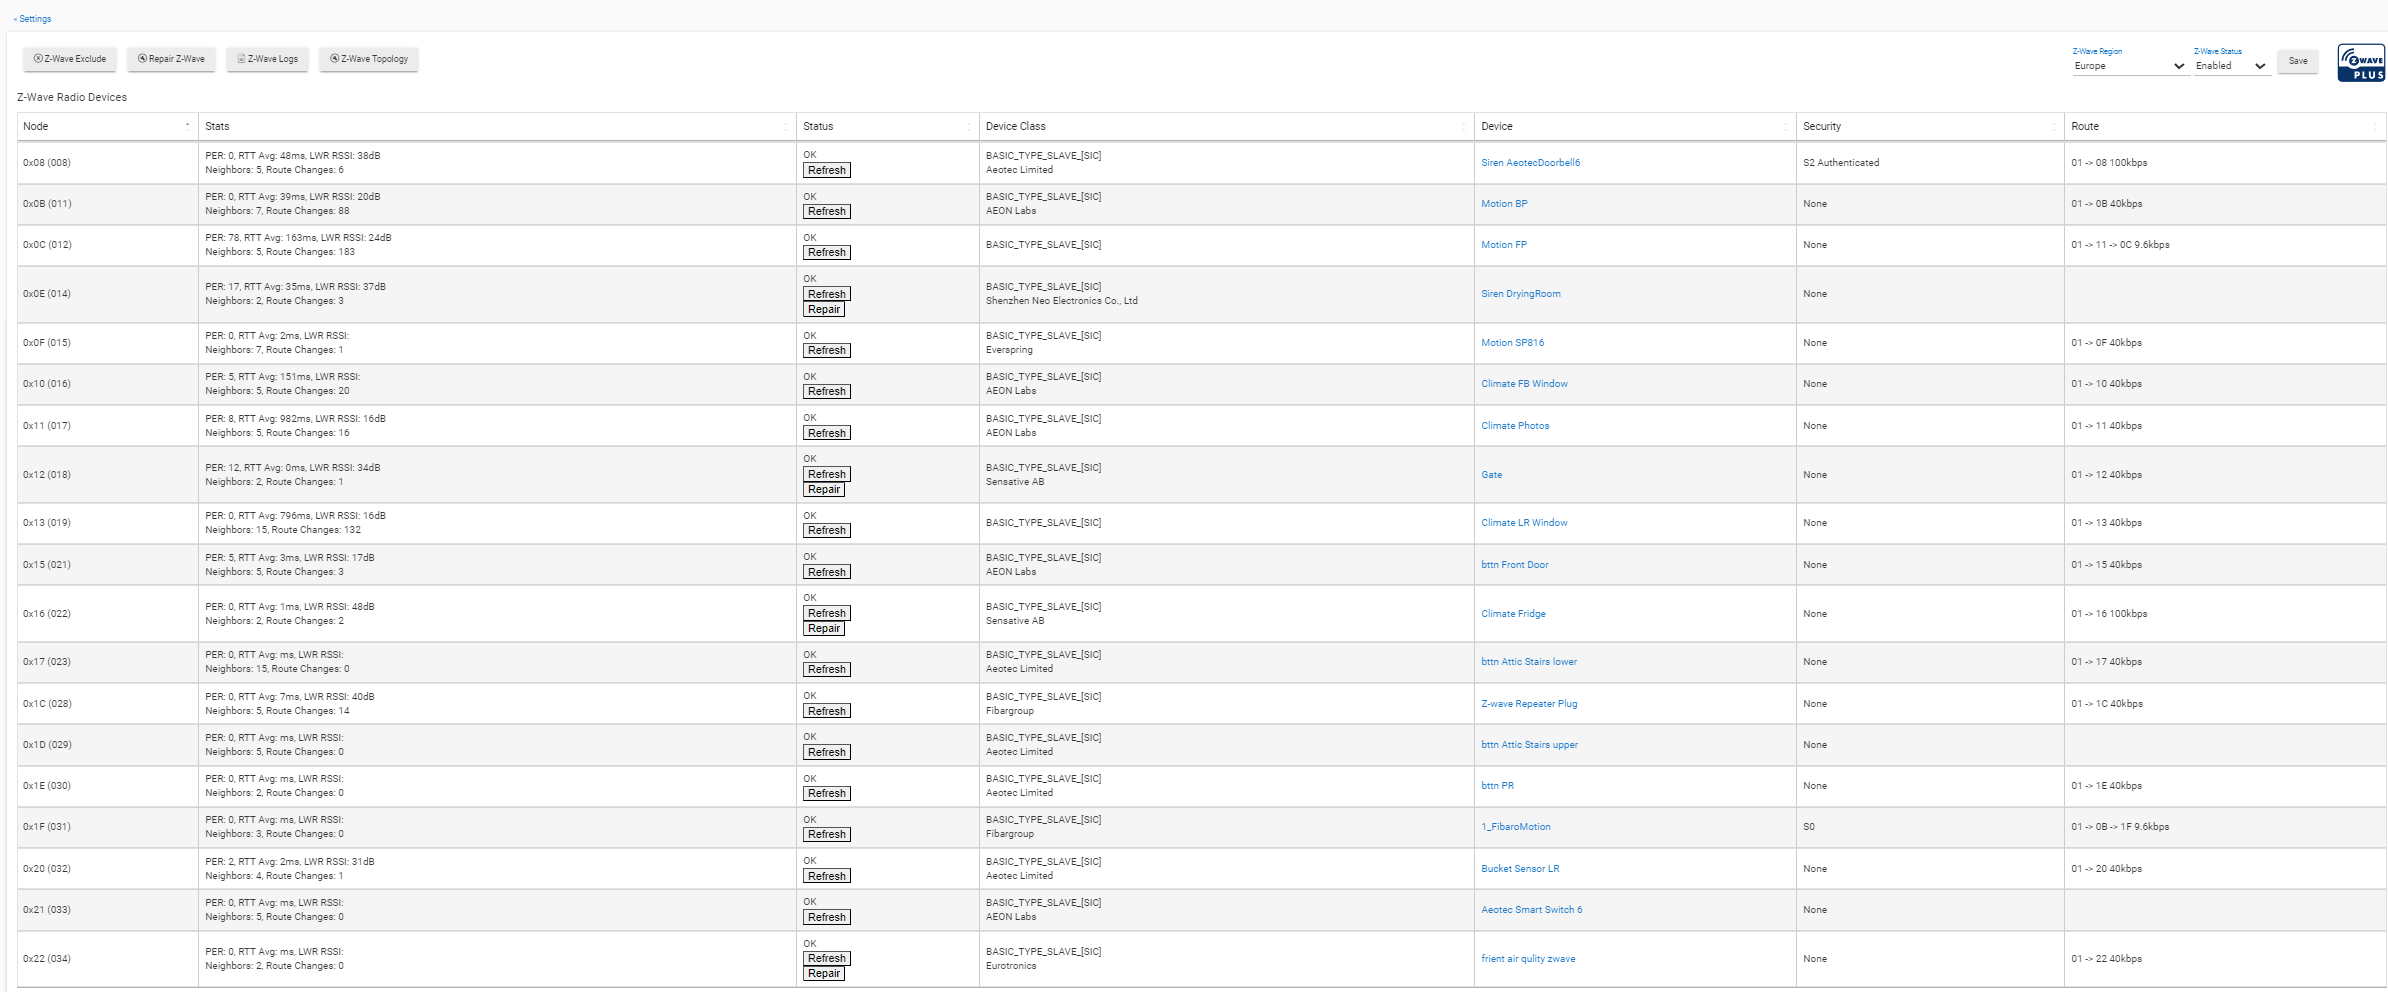Viewport: 2388px width, 992px height.
Task: Open the Climate Fridge device link
Action: pos(1513,614)
